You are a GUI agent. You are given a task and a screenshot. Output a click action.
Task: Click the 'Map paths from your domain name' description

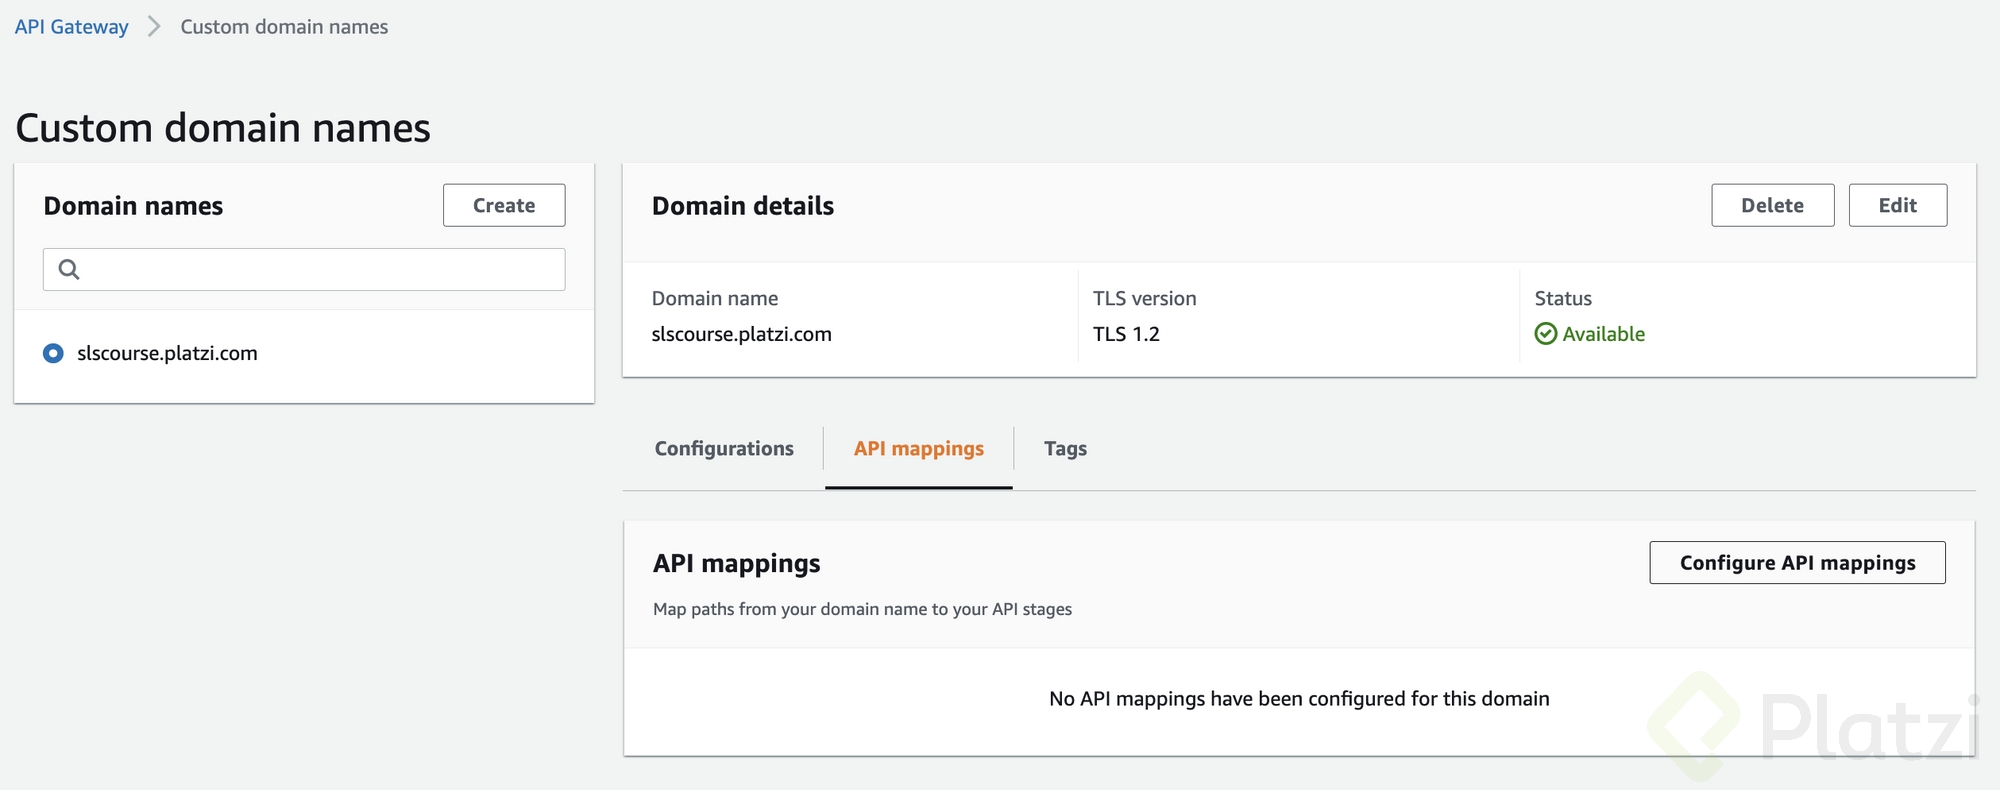[862, 609]
